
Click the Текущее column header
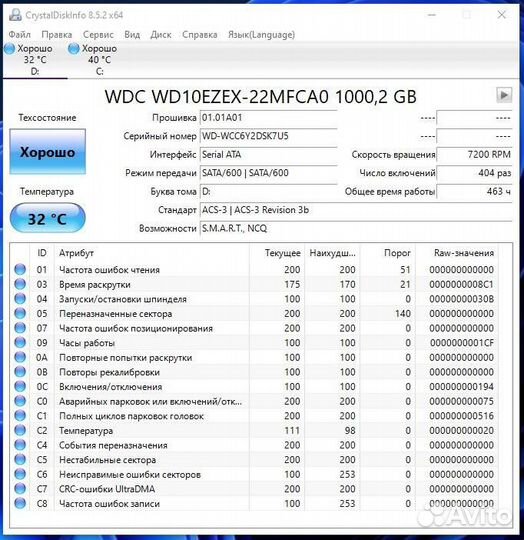point(276,253)
